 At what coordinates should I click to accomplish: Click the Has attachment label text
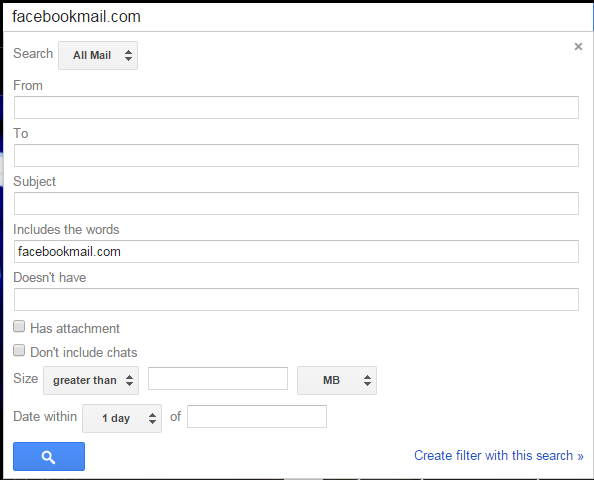point(75,328)
